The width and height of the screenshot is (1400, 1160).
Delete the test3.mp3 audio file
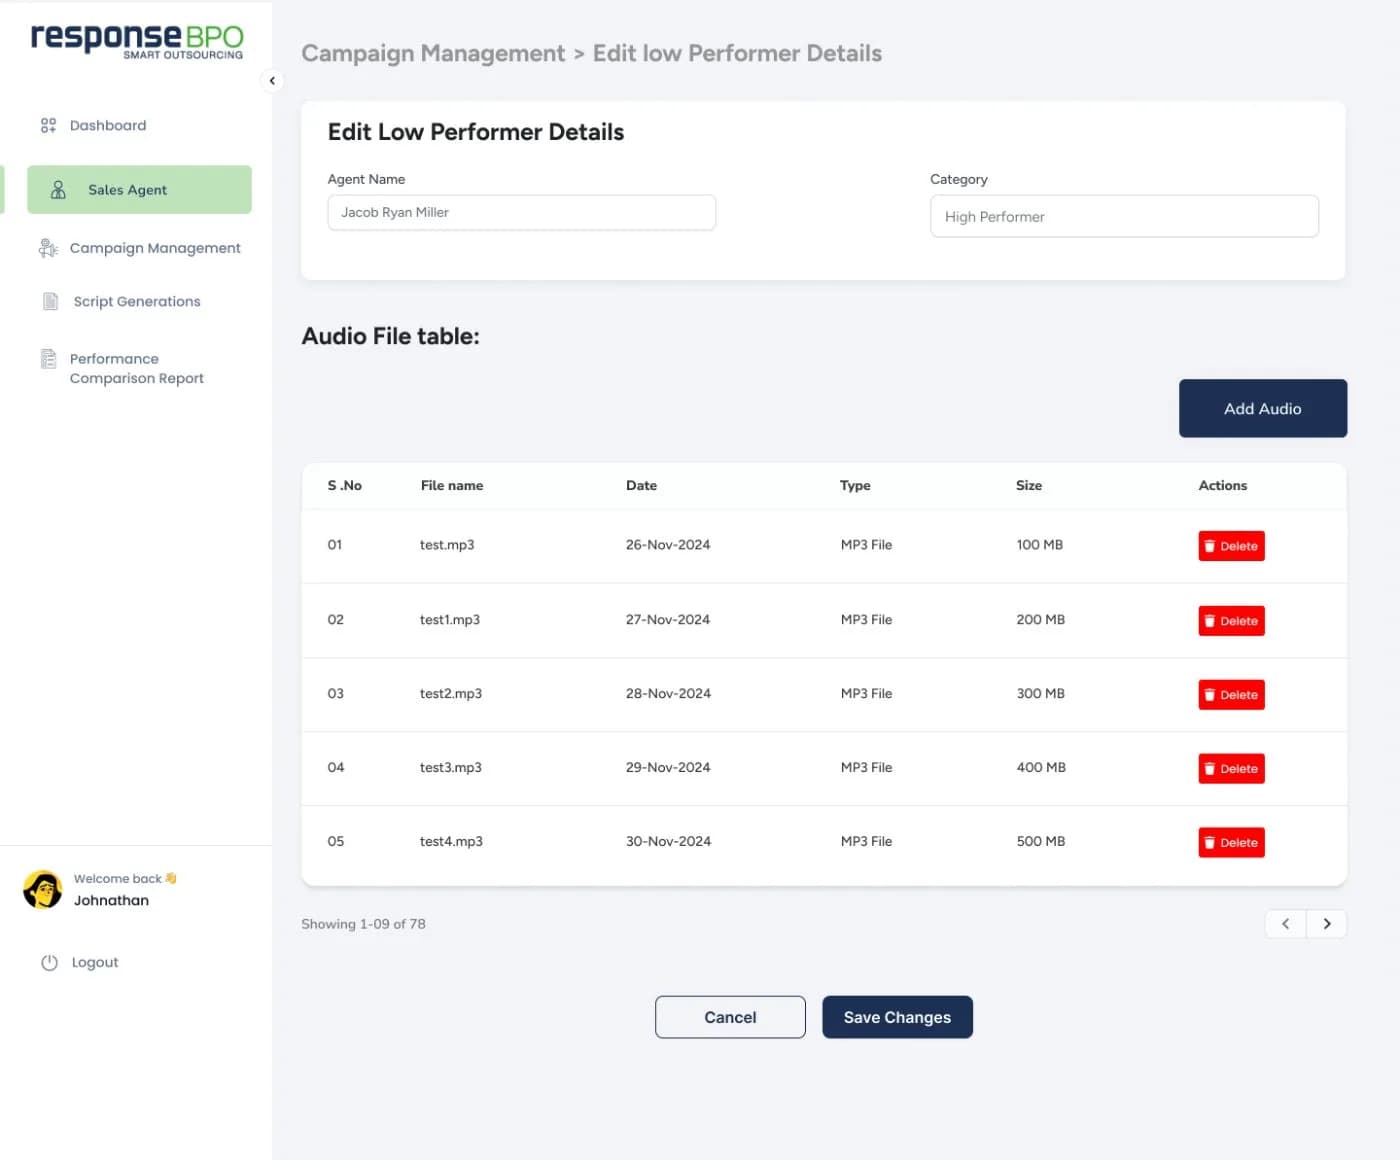(x=1231, y=769)
